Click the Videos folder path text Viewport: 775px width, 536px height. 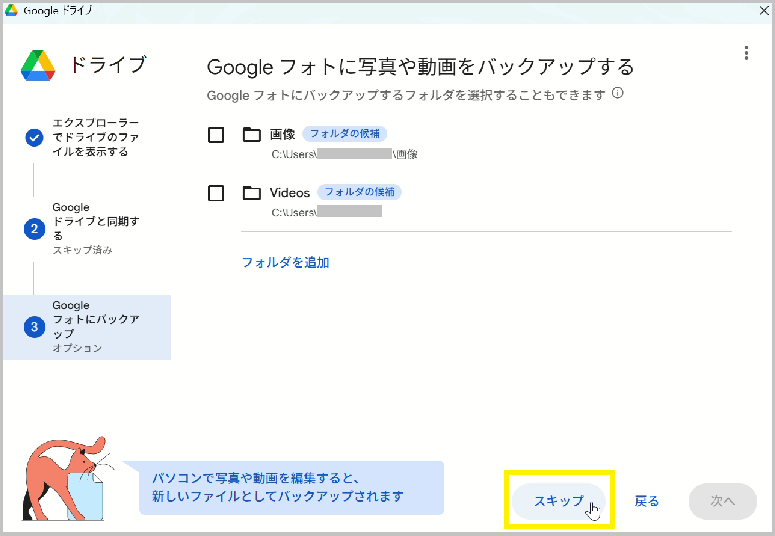(x=326, y=212)
